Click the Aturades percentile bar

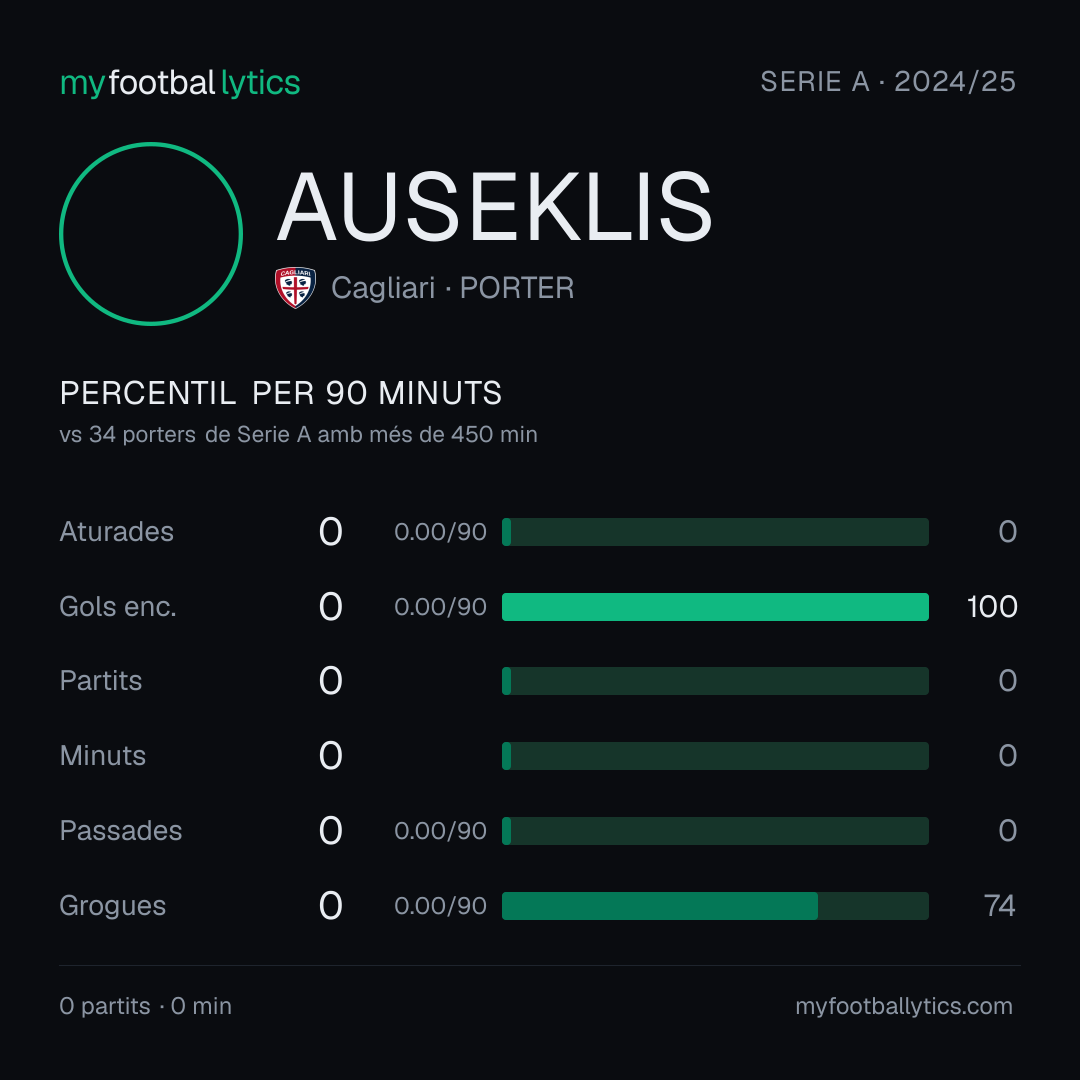(x=715, y=532)
